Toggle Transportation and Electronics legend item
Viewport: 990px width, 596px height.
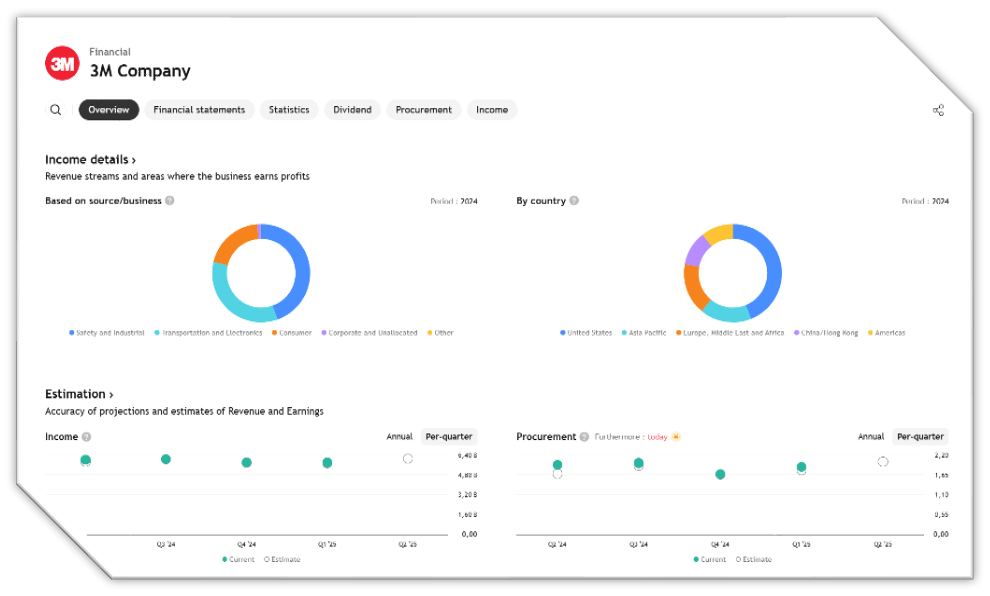pyautogui.click(x=208, y=333)
